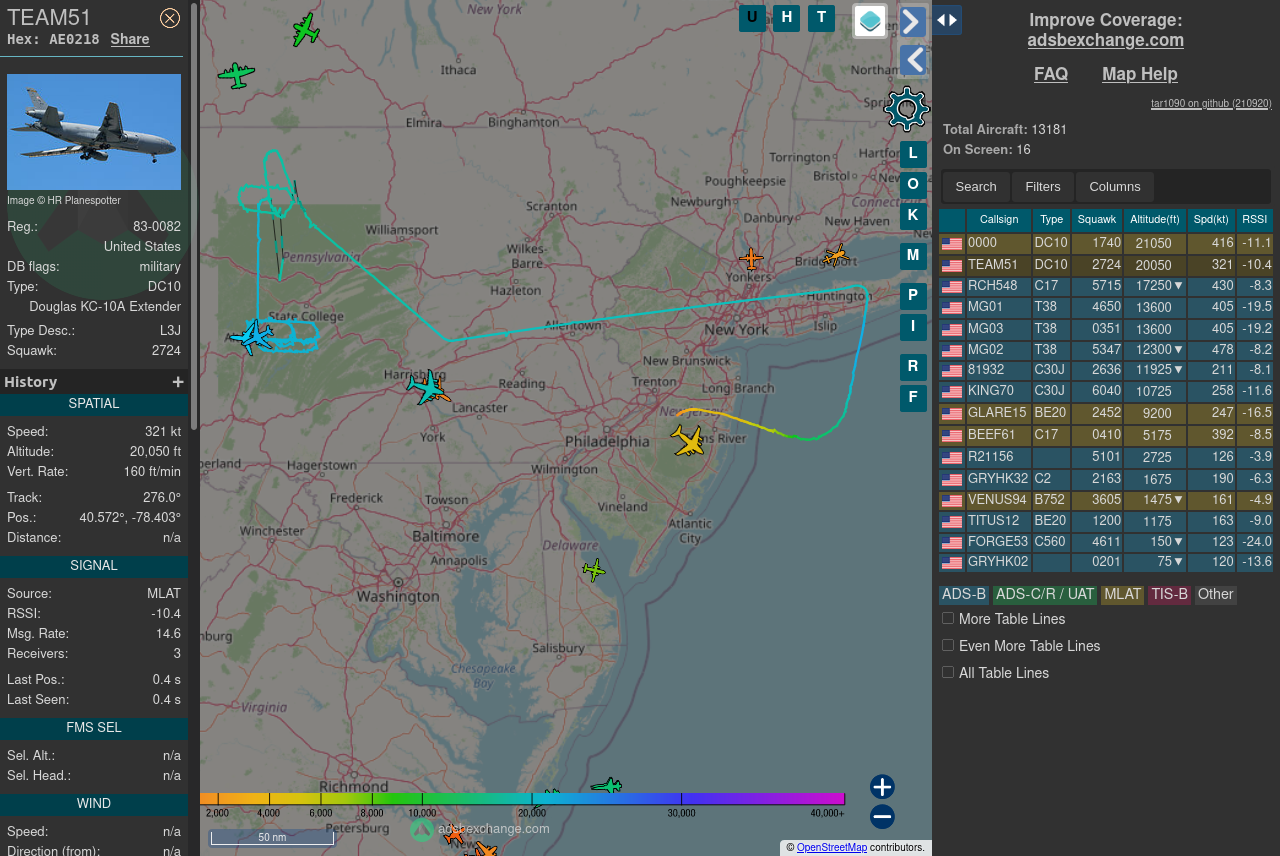Toggle the R map option button
1280x856 pixels.
click(913, 367)
